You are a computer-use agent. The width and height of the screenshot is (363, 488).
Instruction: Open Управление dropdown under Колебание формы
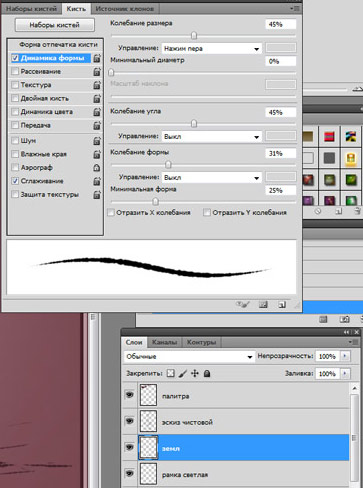pyautogui.click(x=212, y=177)
